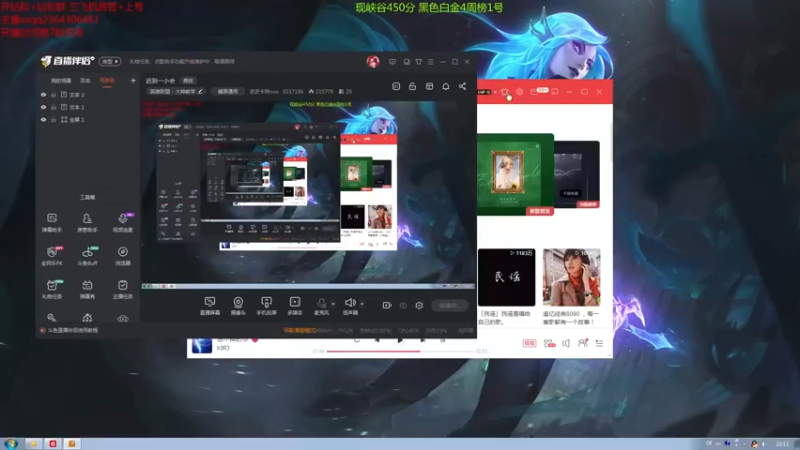This screenshot has height=450, width=800.
Task: Open the hamburger menu in 直播伴侣 title bar
Action: tap(431, 62)
